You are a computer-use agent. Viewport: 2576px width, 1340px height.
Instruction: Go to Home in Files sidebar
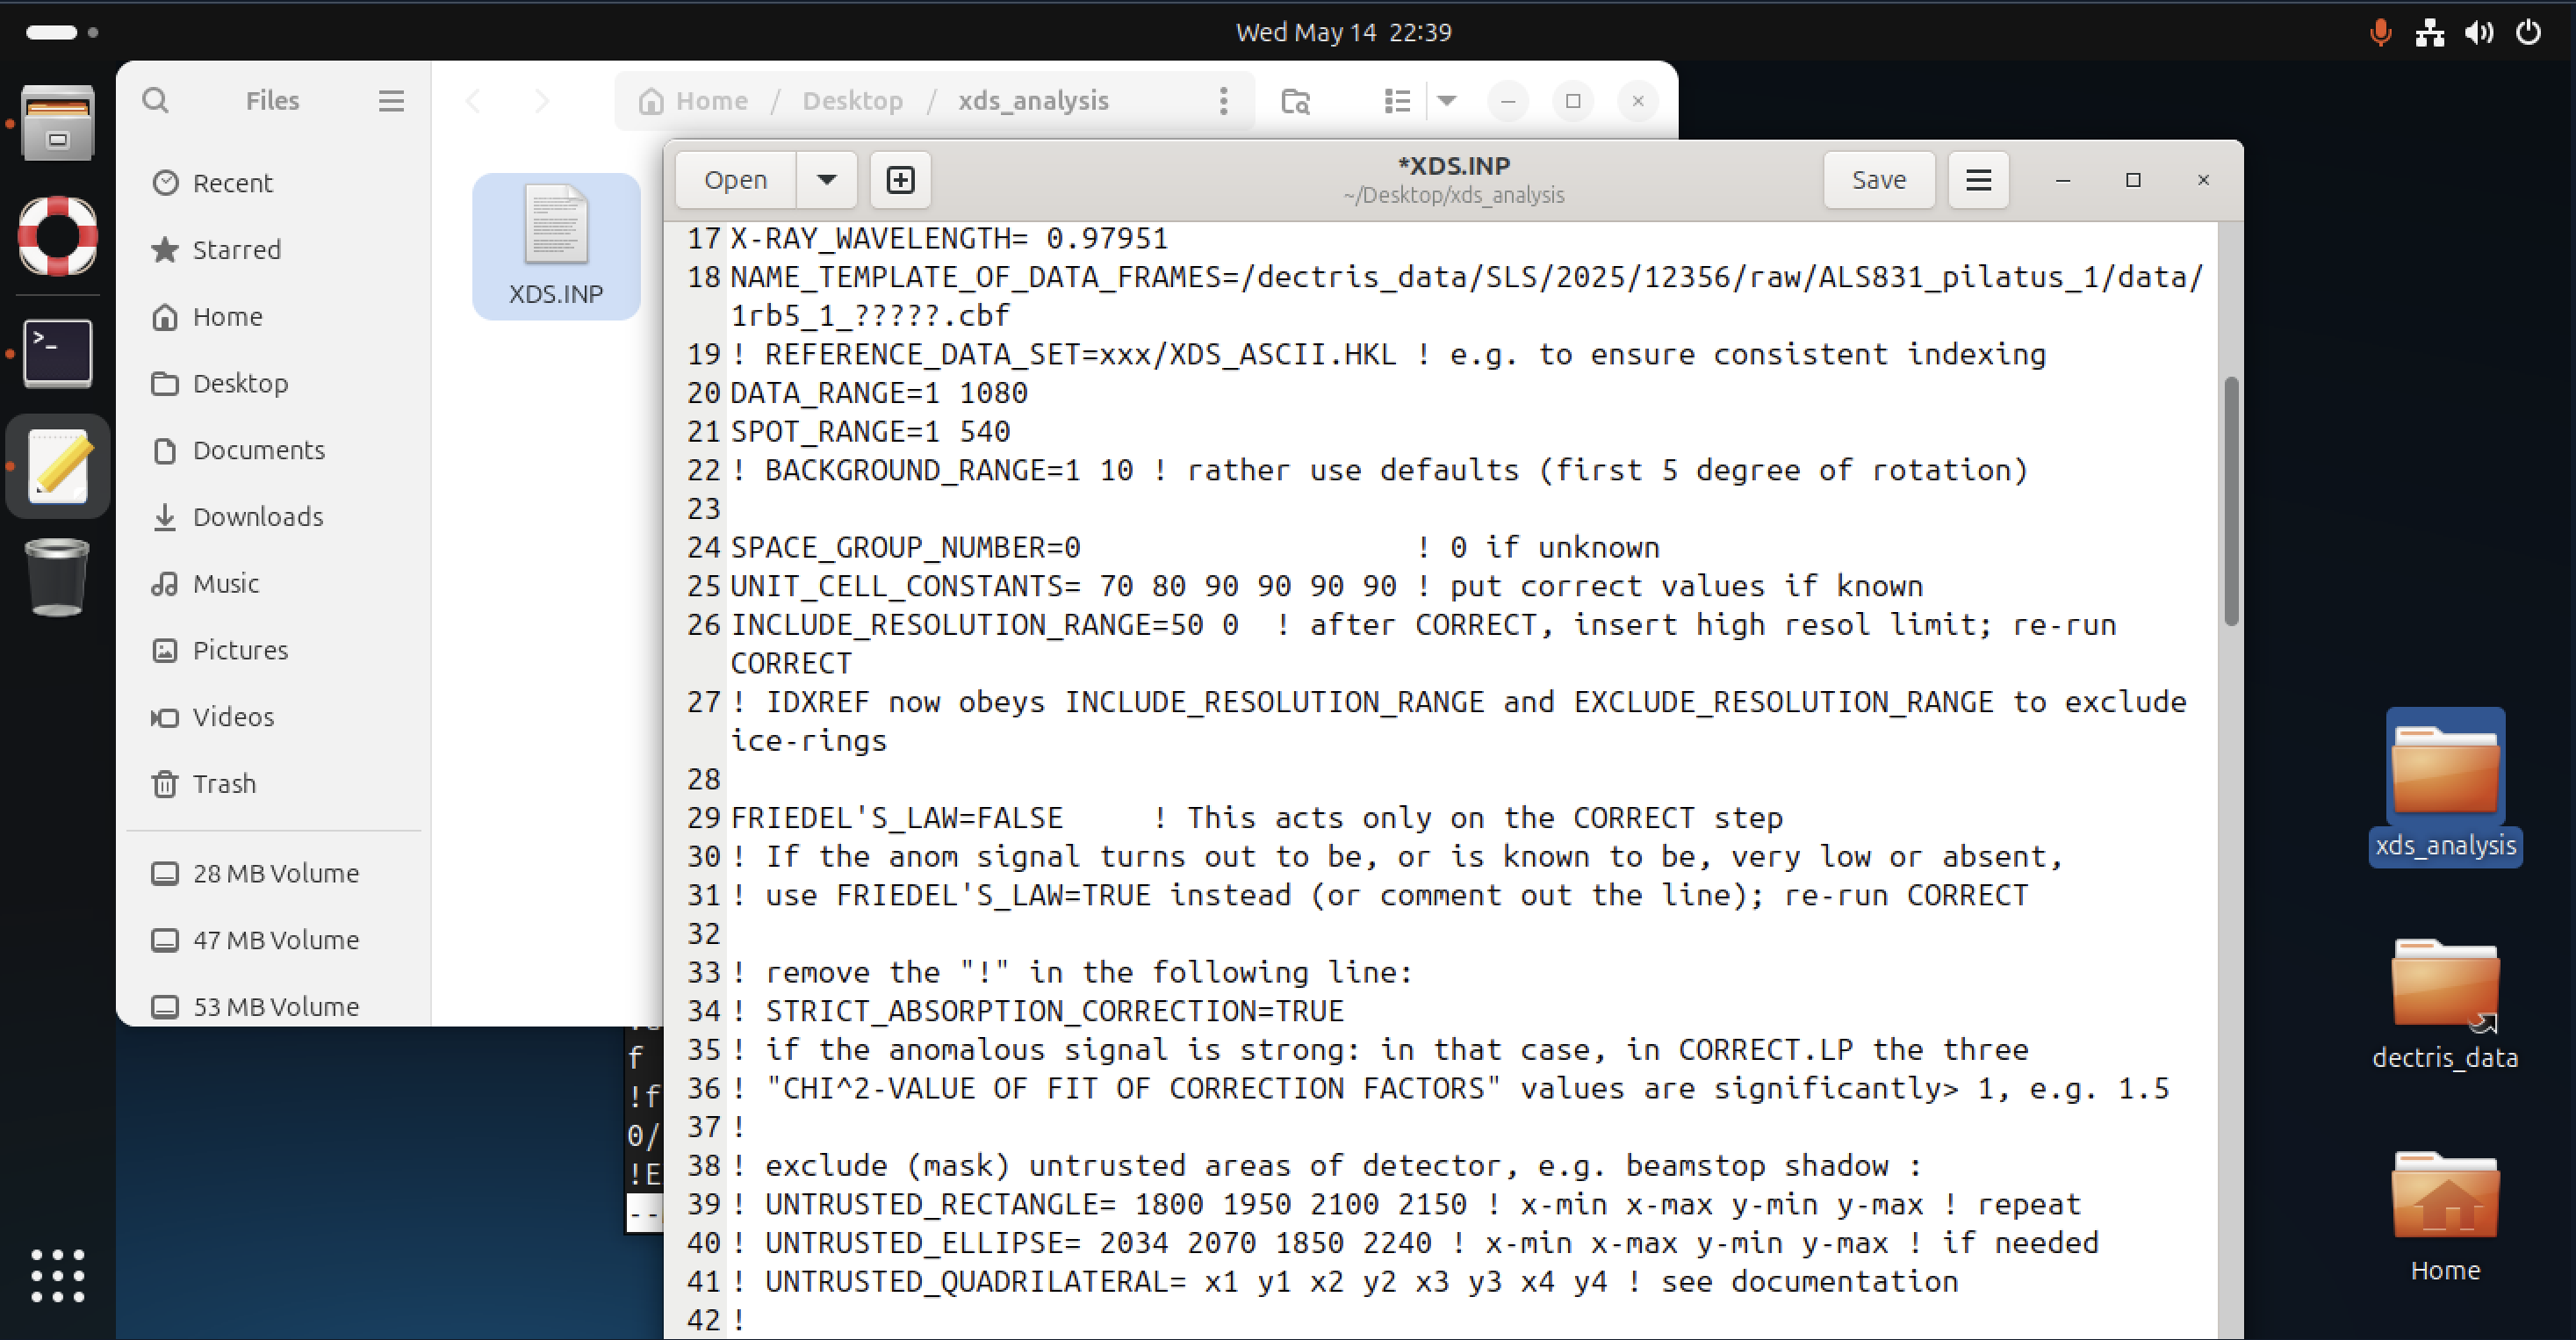coord(273,316)
